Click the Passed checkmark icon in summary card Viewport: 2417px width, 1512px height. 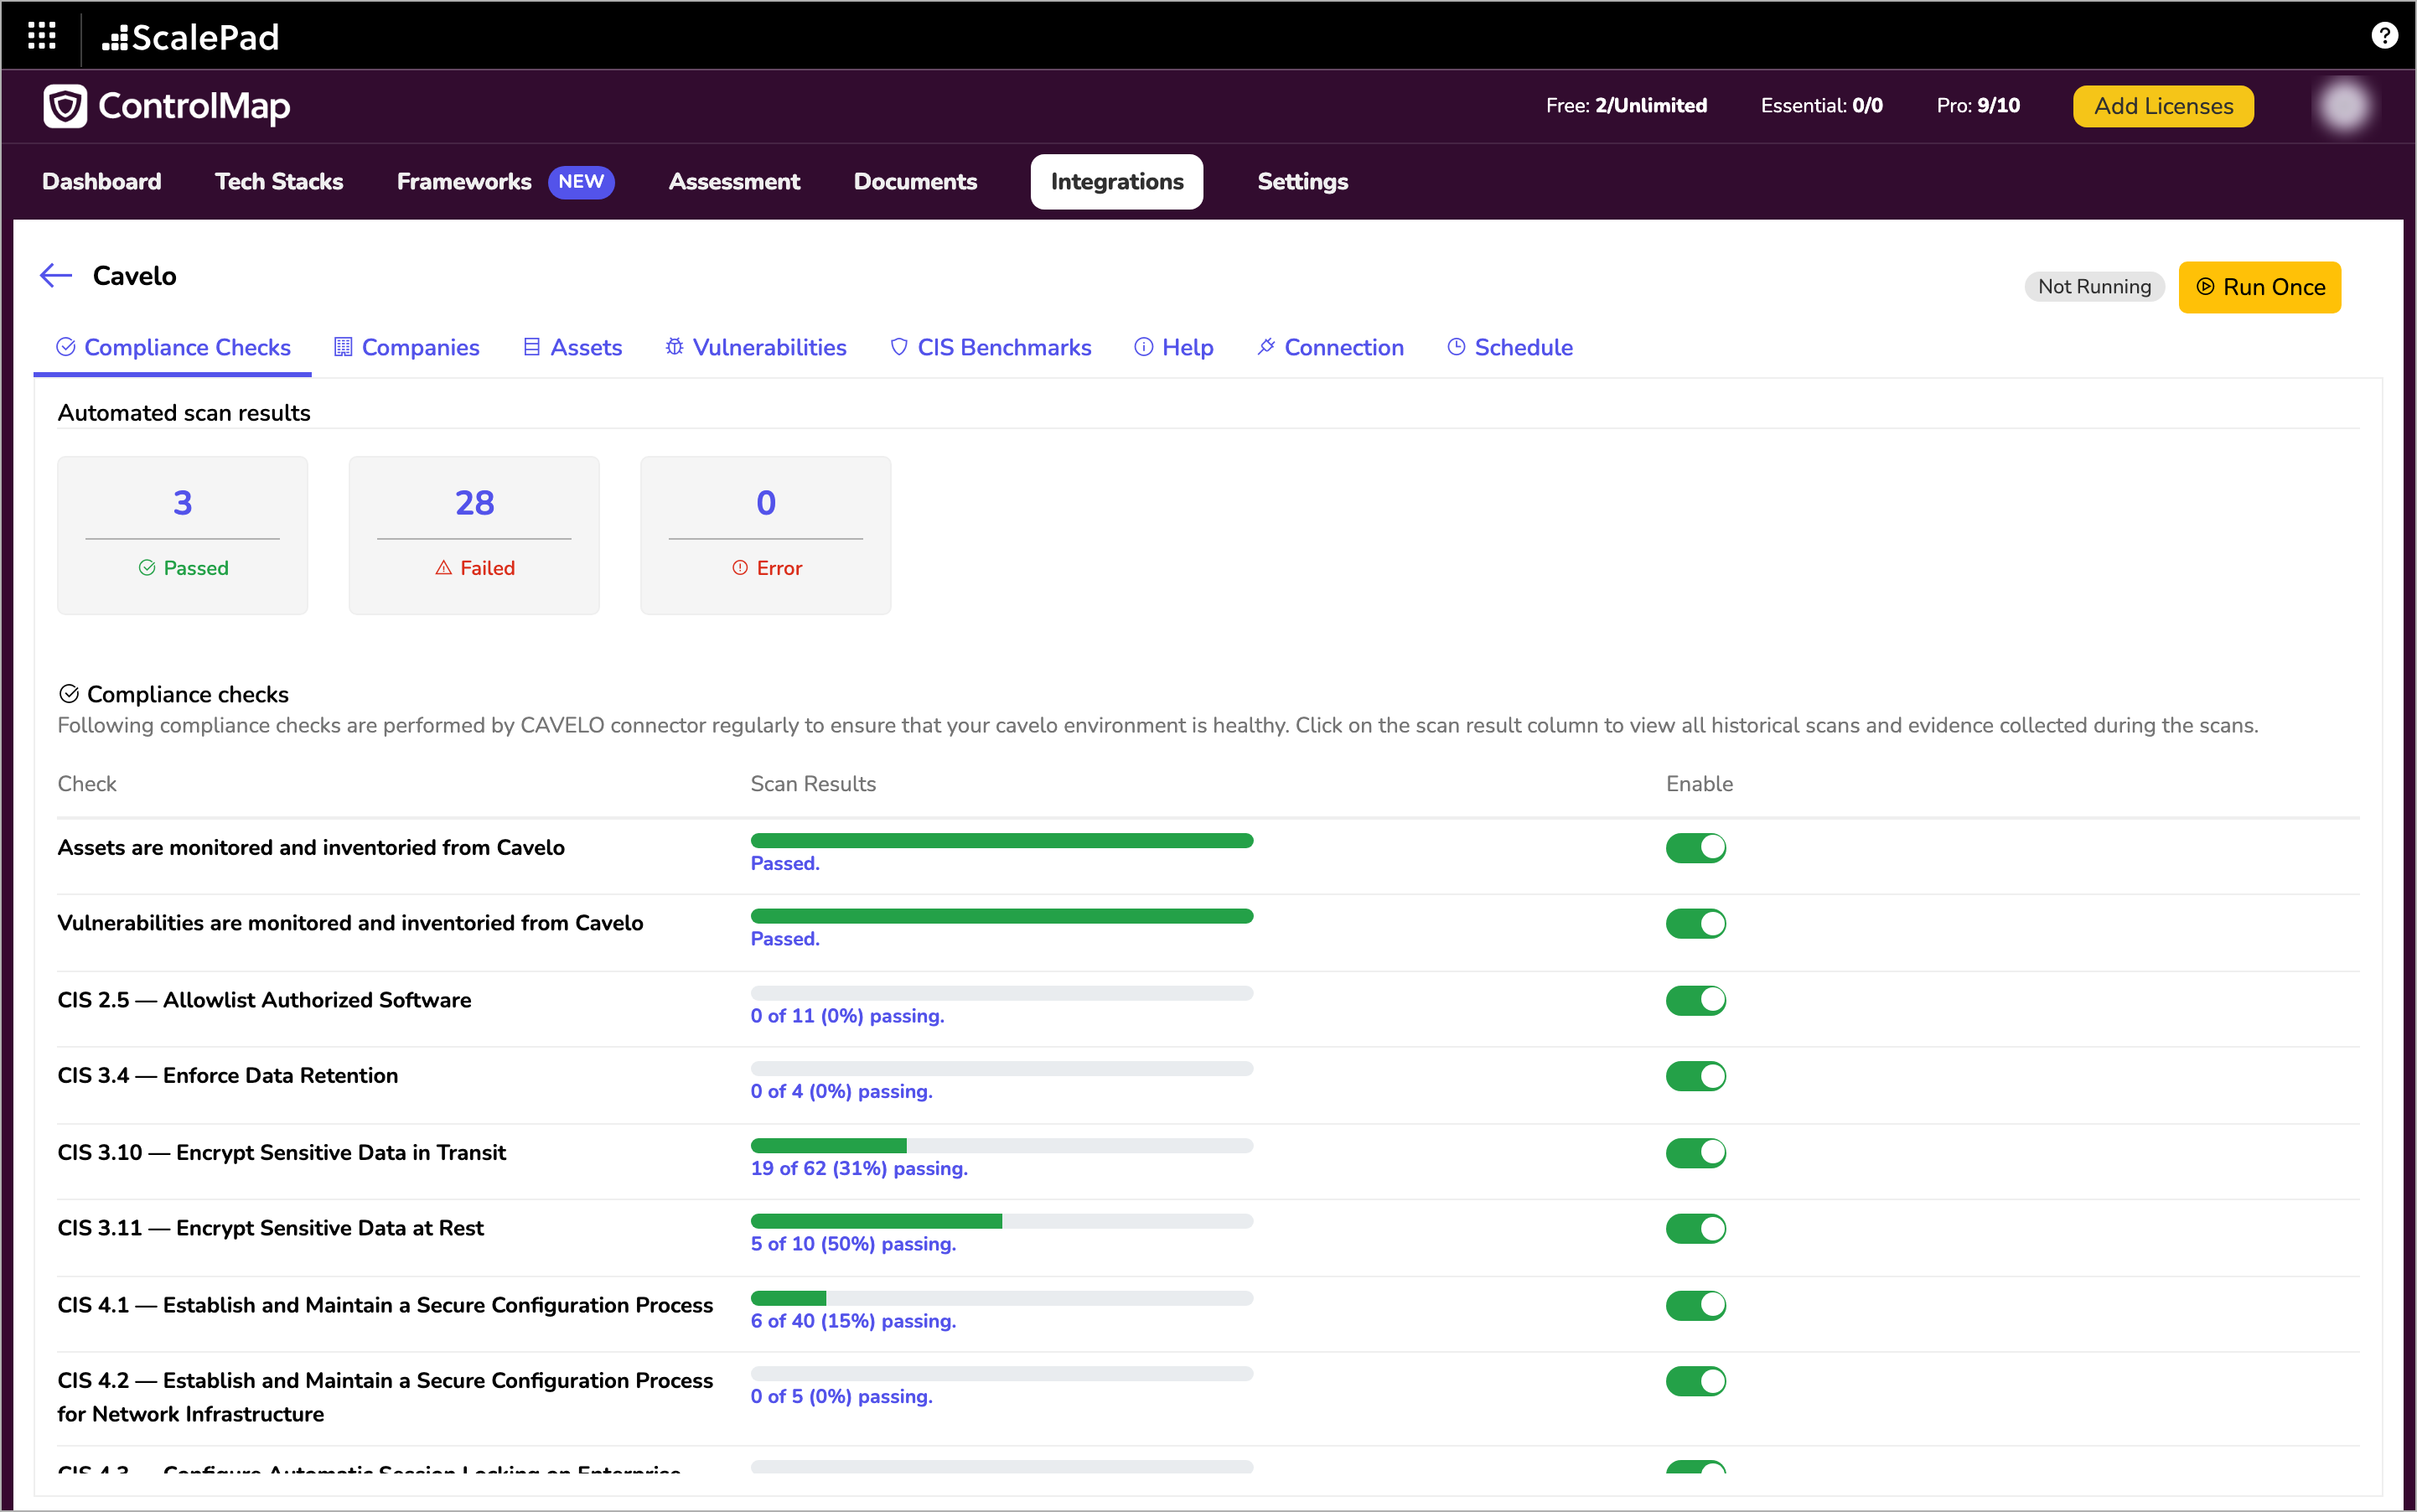[147, 568]
